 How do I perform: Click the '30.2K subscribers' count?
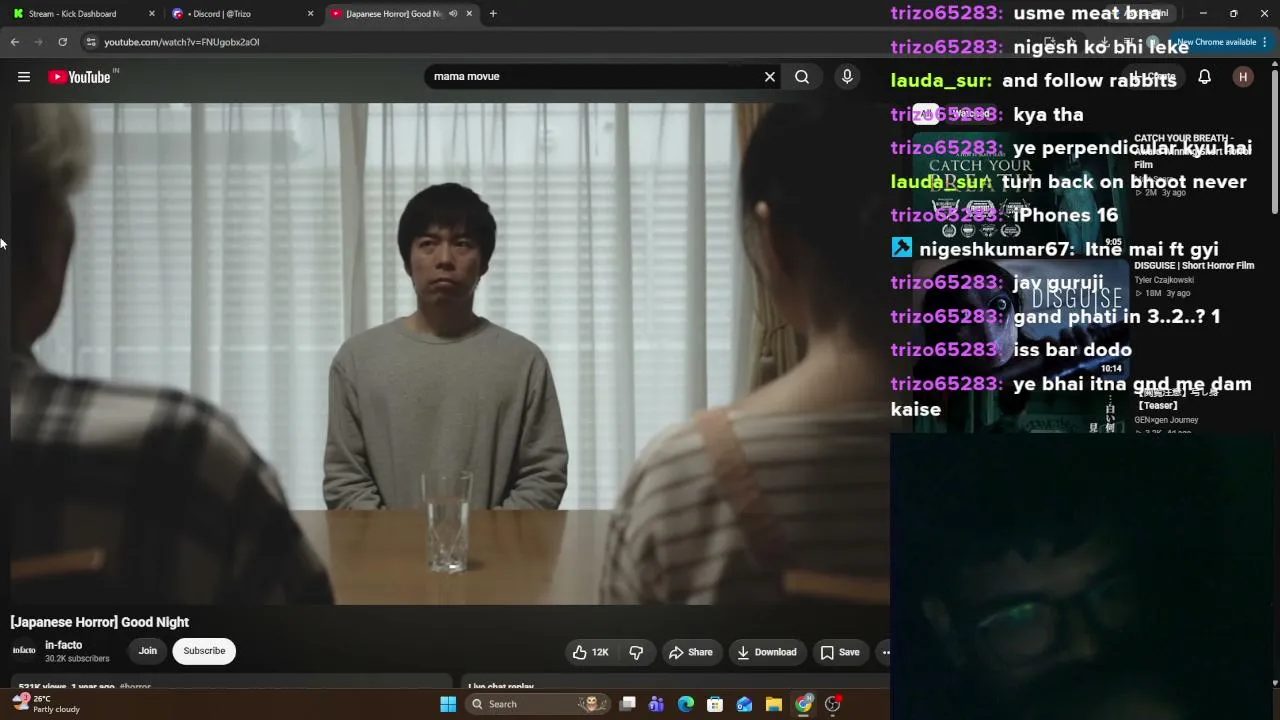click(x=77, y=659)
